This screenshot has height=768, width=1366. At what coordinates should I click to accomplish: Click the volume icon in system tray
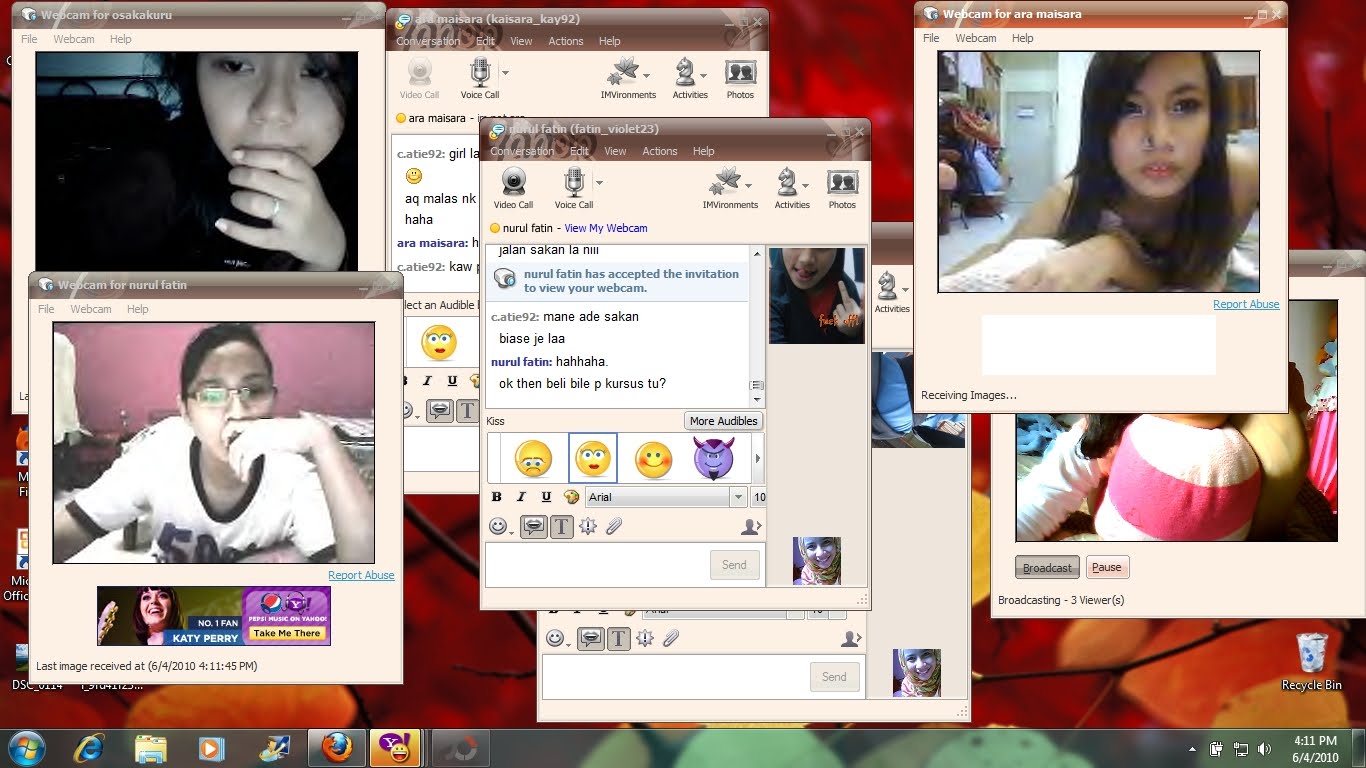tap(1264, 749)
